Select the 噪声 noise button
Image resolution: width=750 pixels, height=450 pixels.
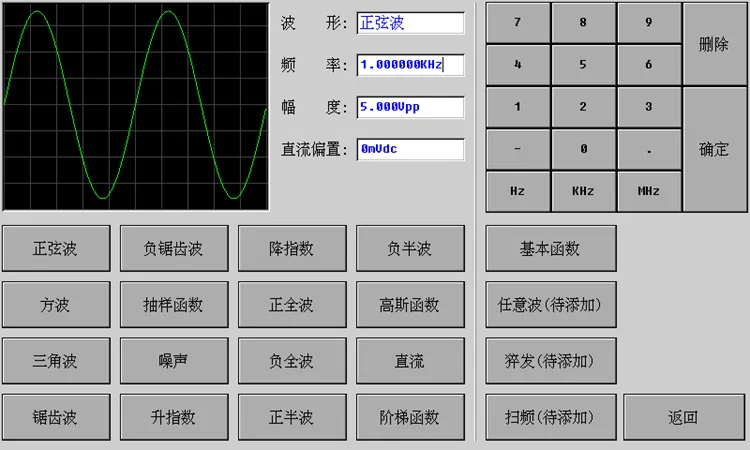click(174, 361)
